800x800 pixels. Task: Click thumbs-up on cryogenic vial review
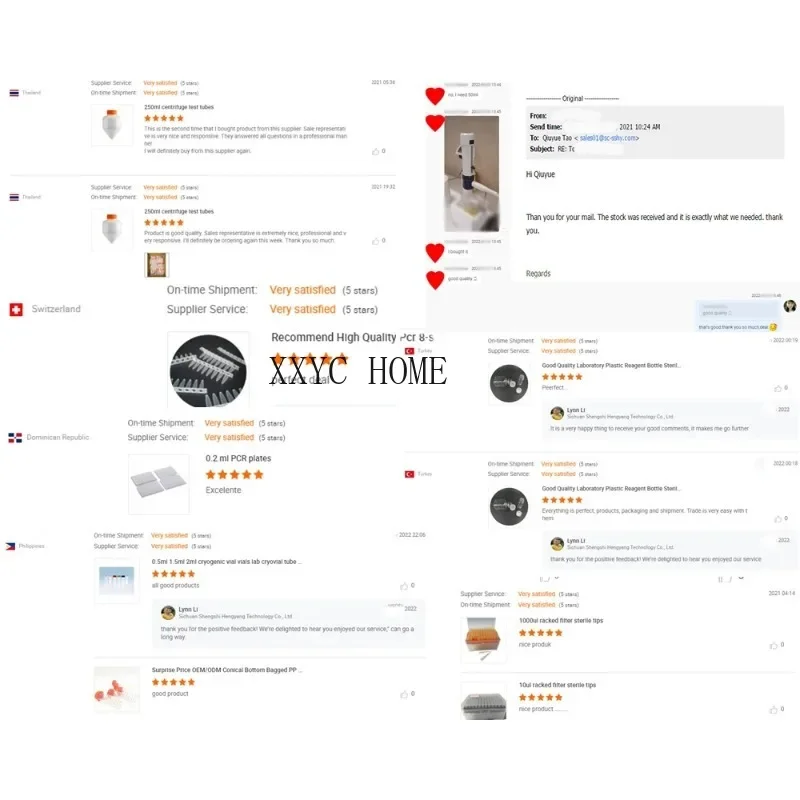[404, 586]
